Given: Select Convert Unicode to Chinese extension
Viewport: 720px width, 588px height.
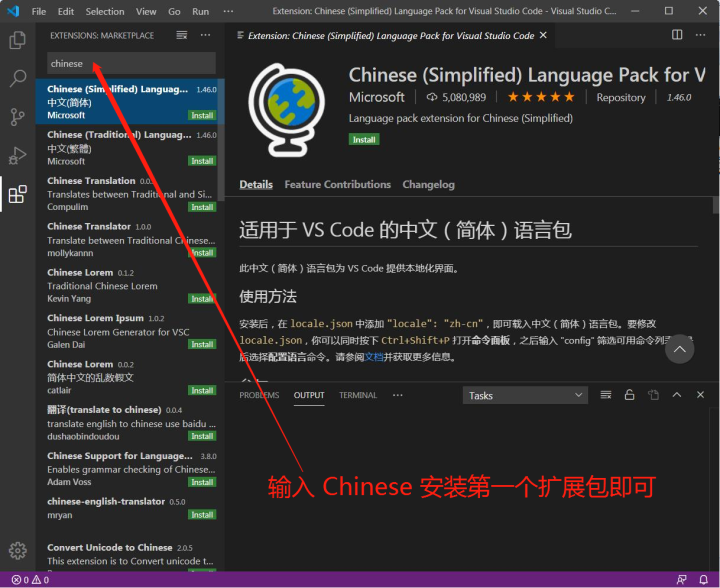Looking at the screenshot, I should pyautogui.click(x=130, y=554).
